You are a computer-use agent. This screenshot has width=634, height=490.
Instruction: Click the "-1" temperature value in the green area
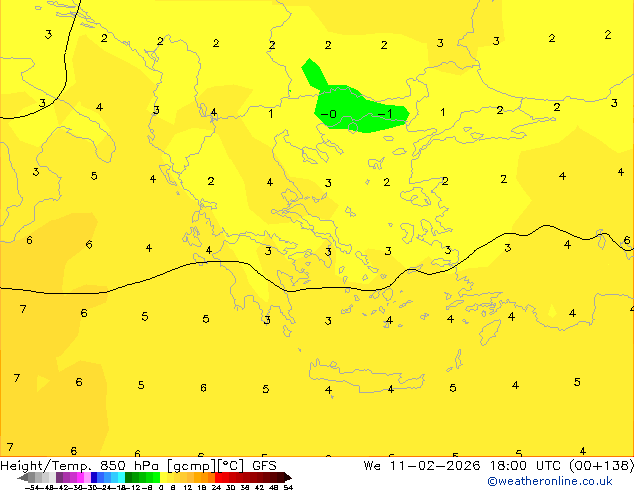385,114
